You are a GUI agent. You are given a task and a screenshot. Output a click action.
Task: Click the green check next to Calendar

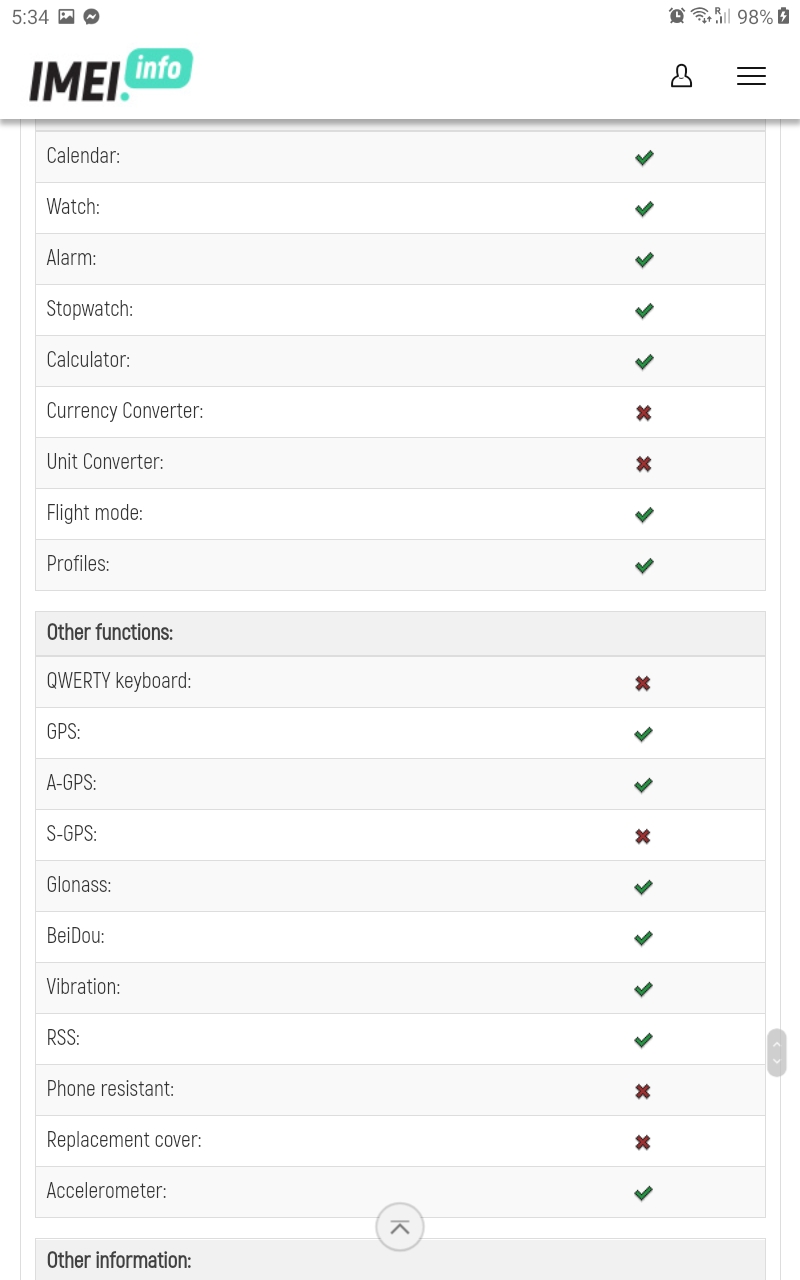[x=644, y=157]
